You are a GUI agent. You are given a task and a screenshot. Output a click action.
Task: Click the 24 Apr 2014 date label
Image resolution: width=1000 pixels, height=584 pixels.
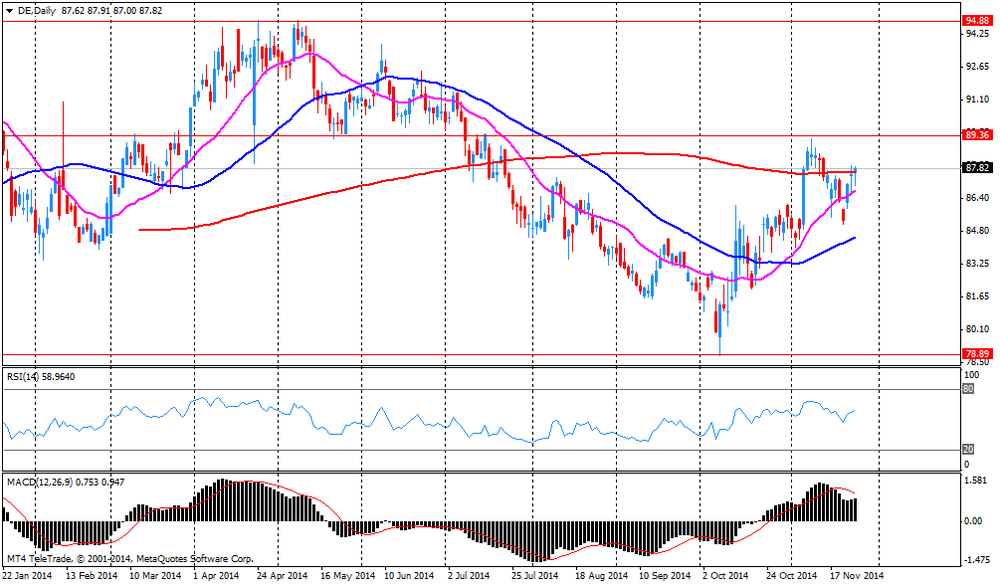pos(280,576)
